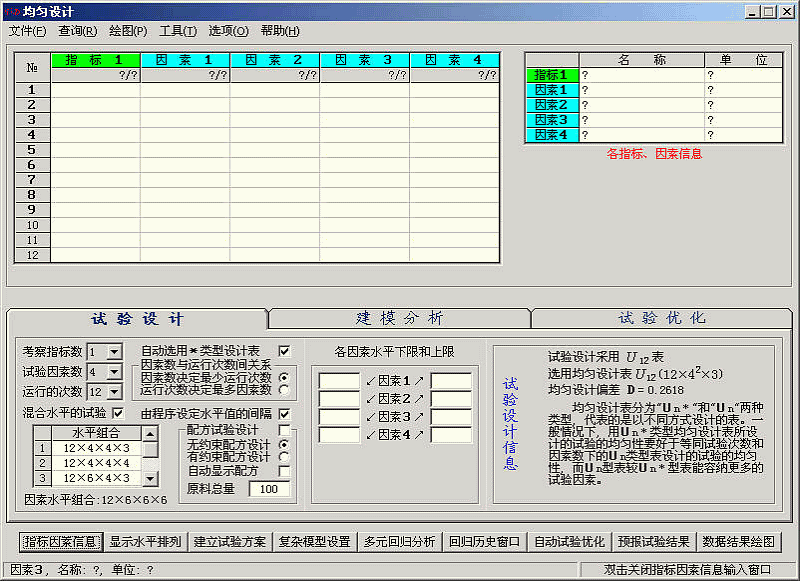Viewport: 800px width, 581px height.
Task: Open the 文件(F) menu
Action: click(x=27, y=31)
